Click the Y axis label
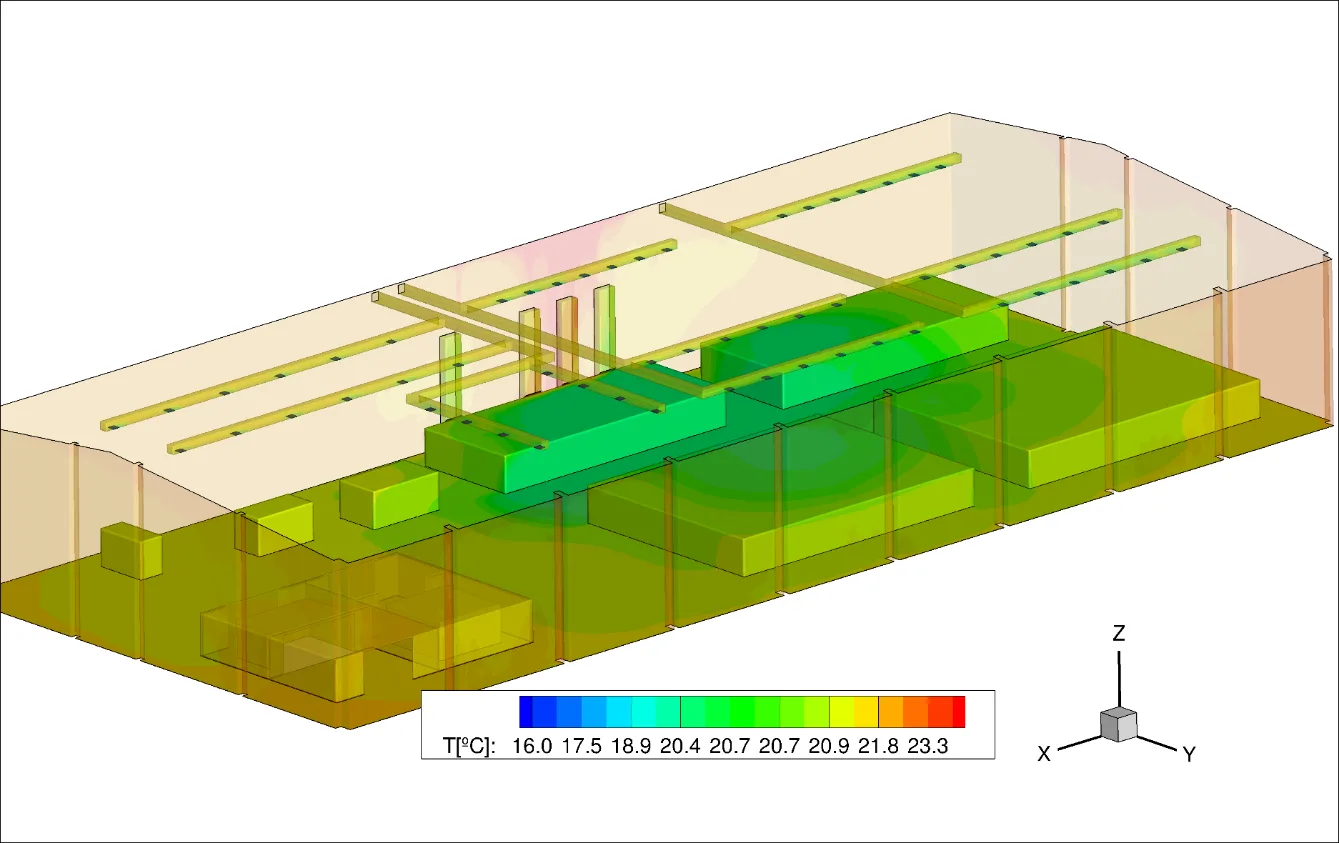1339x843 pixels. 1190,755
